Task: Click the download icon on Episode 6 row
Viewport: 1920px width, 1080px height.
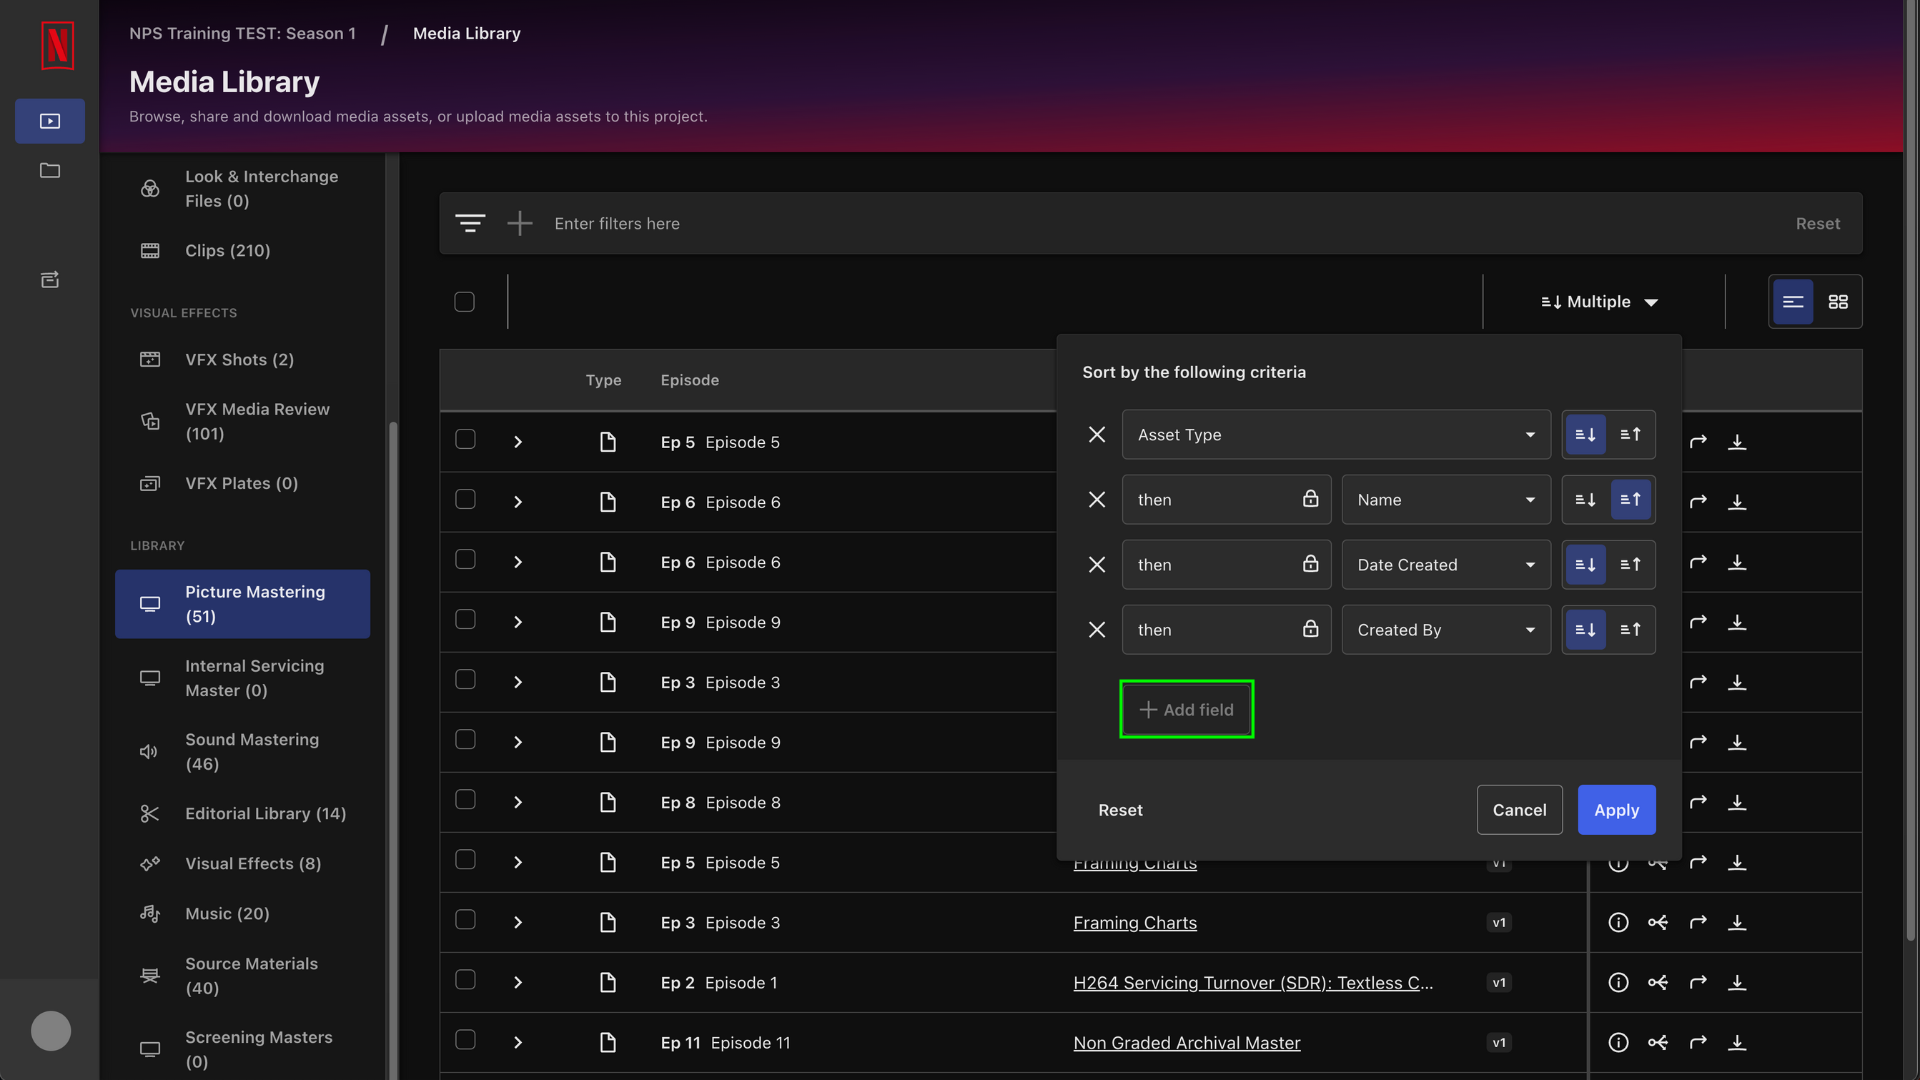Action: (x=1737, y=501)
